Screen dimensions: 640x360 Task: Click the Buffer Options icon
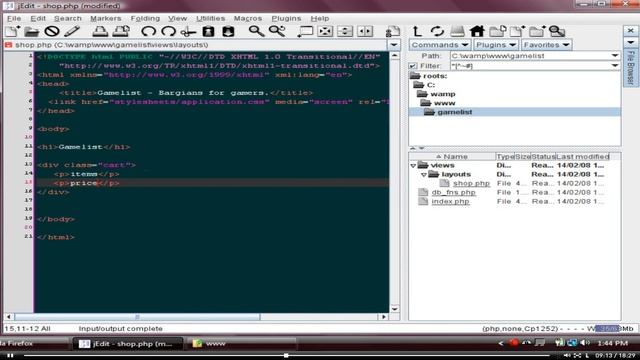tap(393, 31)
